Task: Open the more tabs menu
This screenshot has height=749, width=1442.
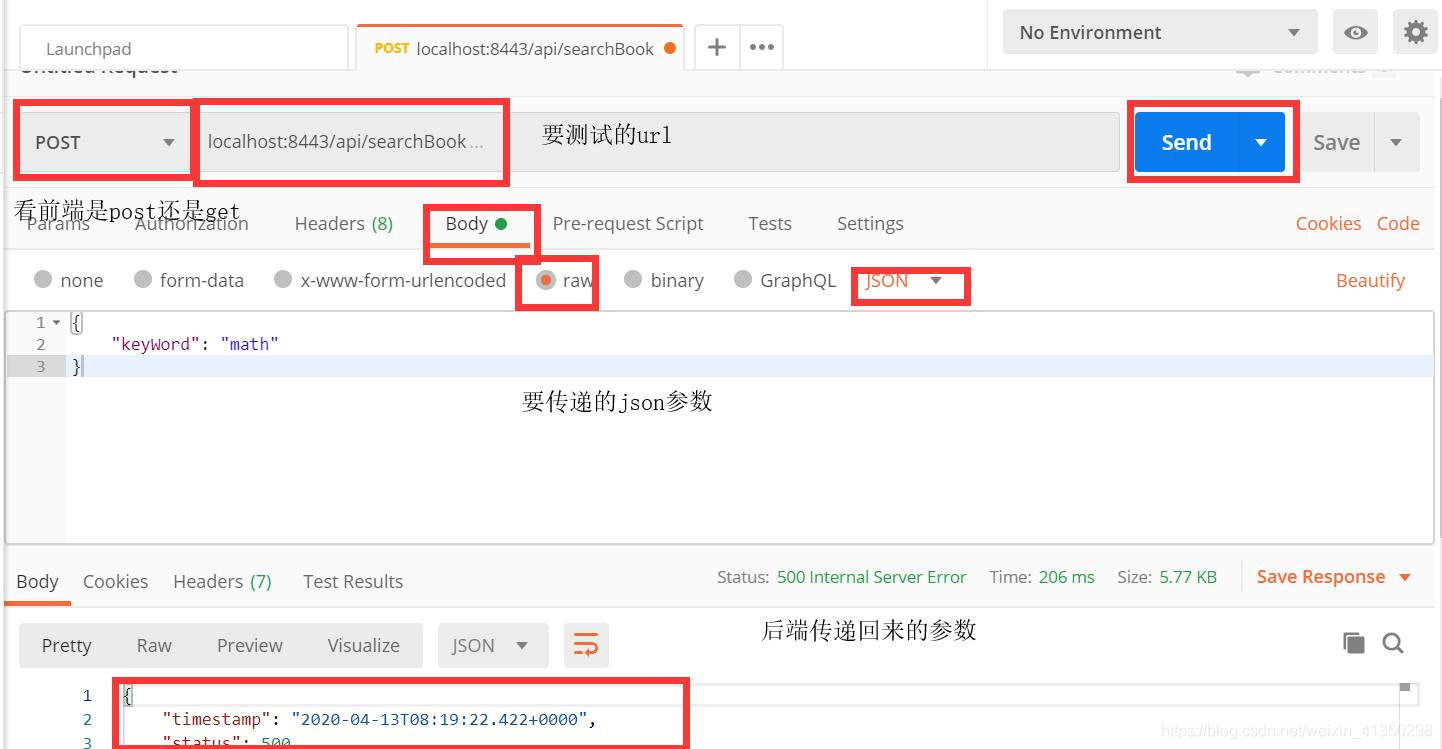Action: pyautogui.click(x=761, y=45)
